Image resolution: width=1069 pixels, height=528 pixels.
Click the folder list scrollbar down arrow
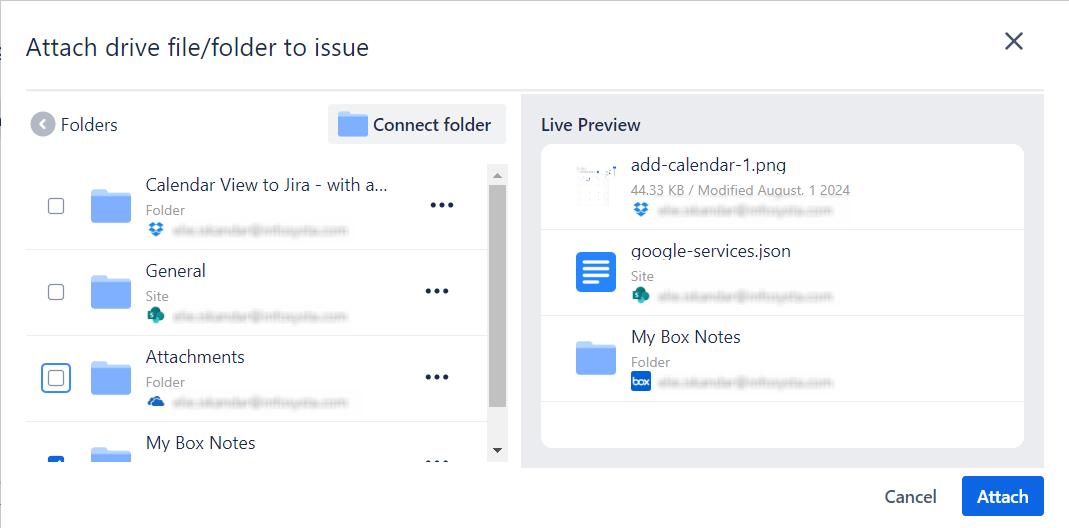coord(497,451)
